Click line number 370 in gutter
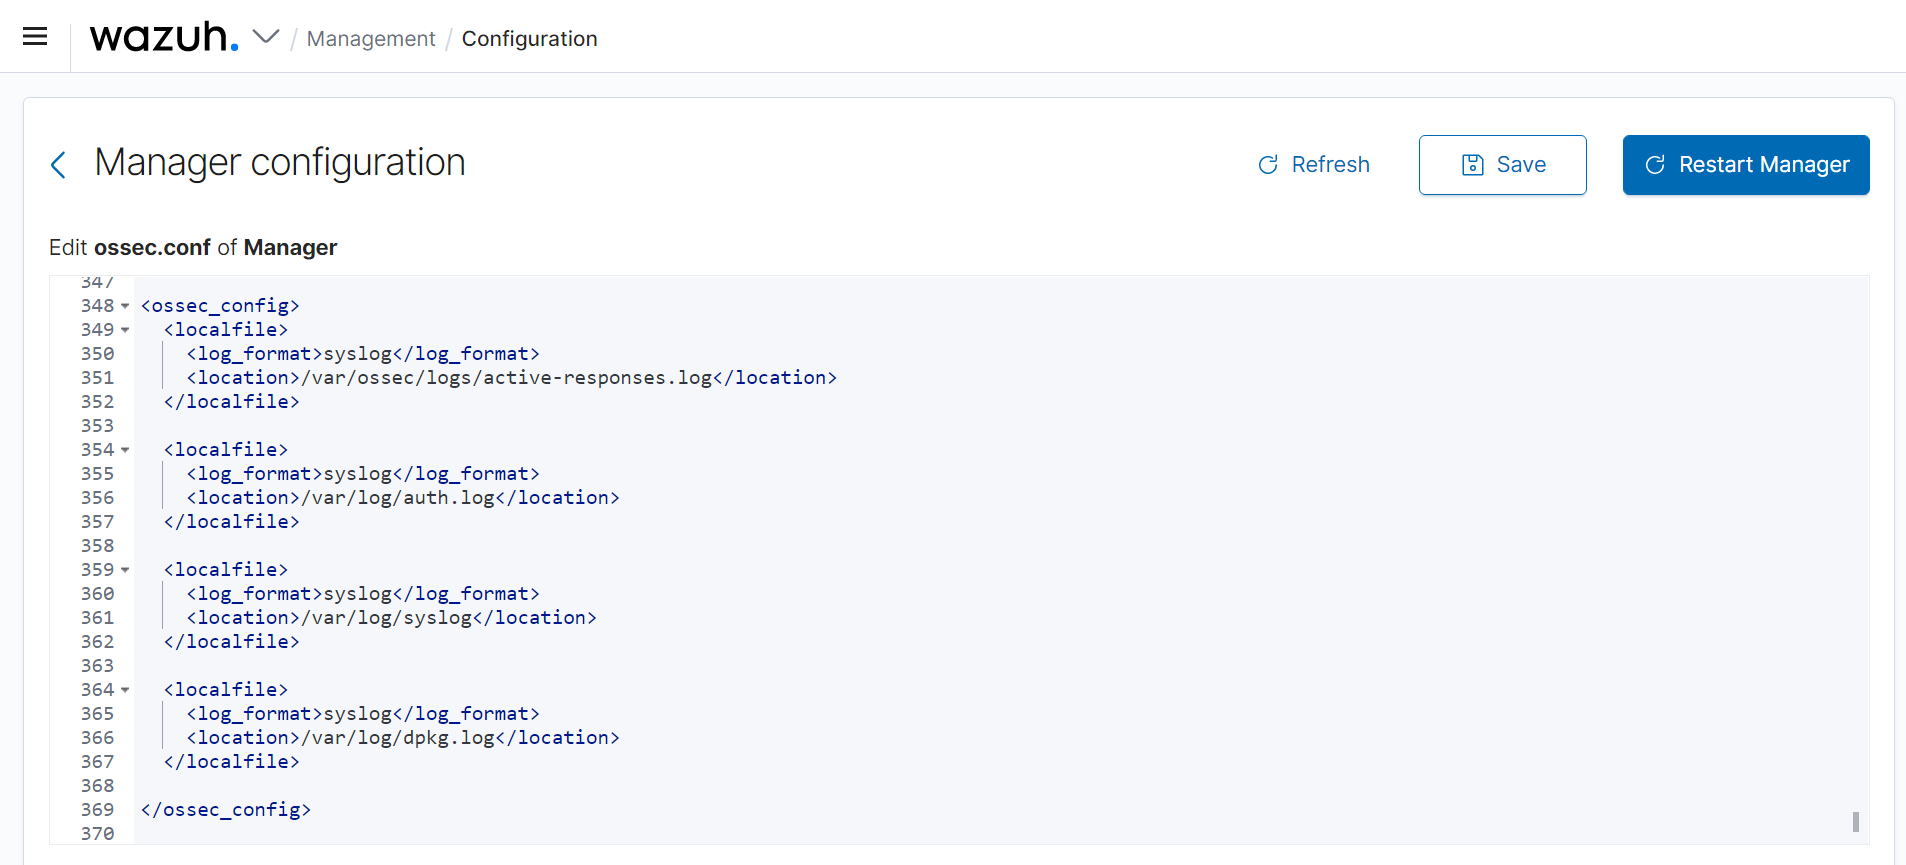Viewport: 1906px width, 865px height. [98, 834]
